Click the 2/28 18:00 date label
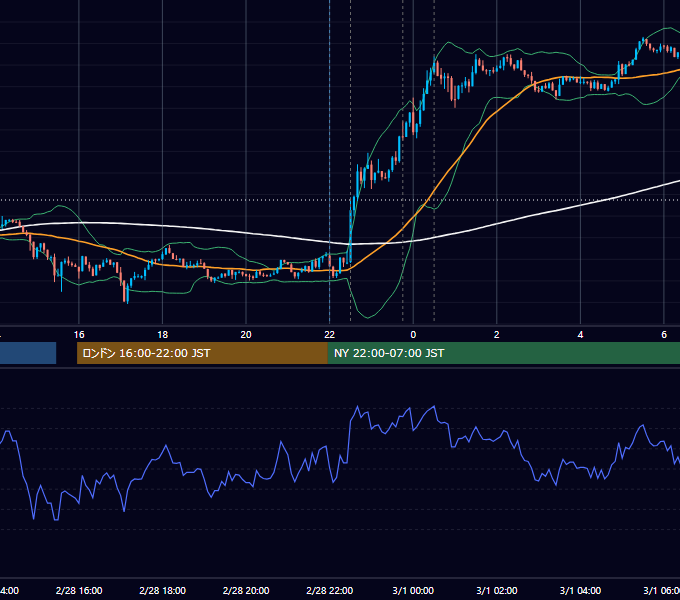Screen dimensions: 680x600 pyautogui.click(x=163, y=590)
